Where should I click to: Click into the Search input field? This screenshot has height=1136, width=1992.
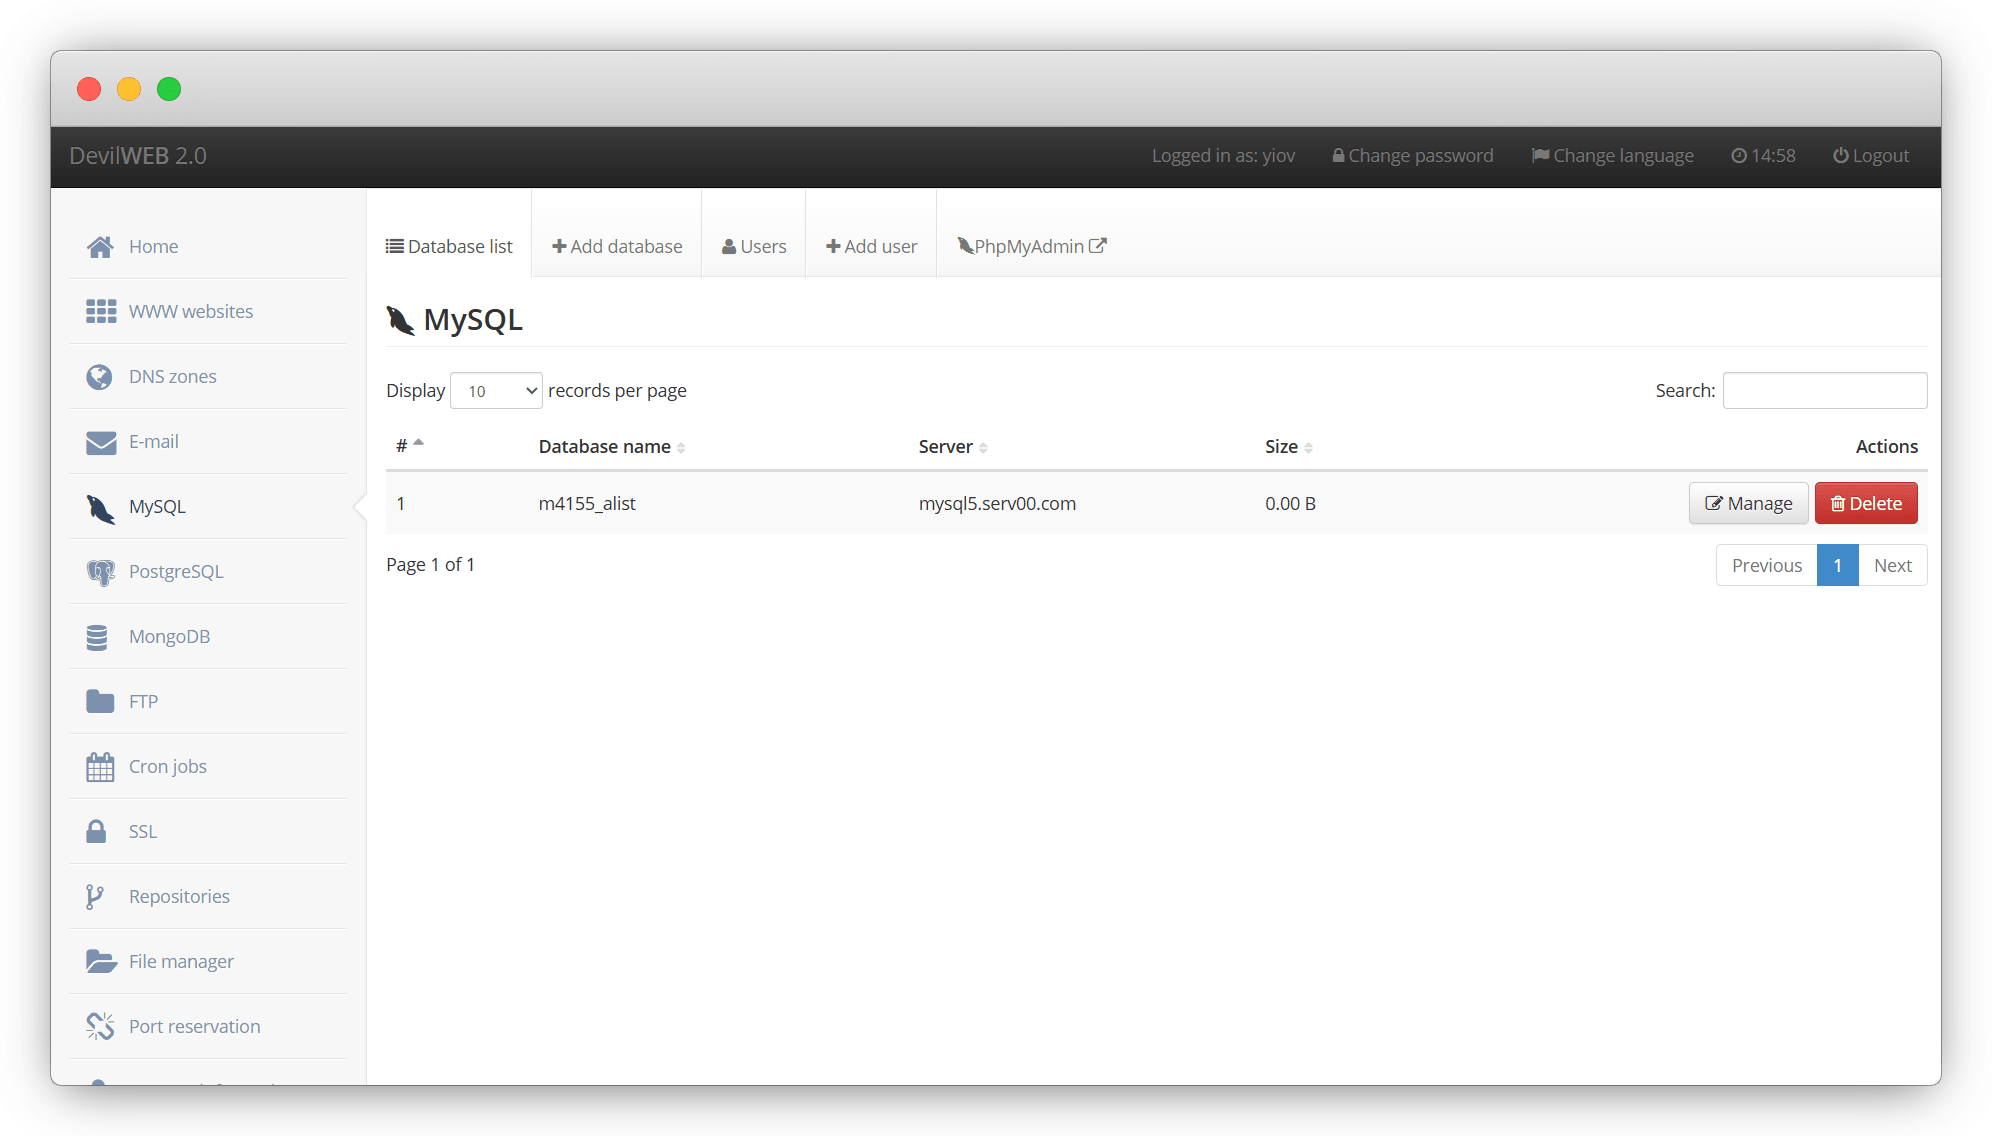coord(1824,391)
